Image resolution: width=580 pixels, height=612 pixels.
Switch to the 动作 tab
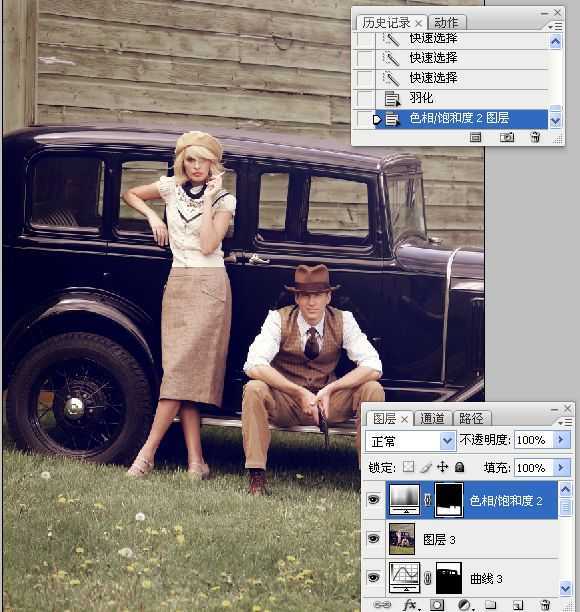(446, 23)
